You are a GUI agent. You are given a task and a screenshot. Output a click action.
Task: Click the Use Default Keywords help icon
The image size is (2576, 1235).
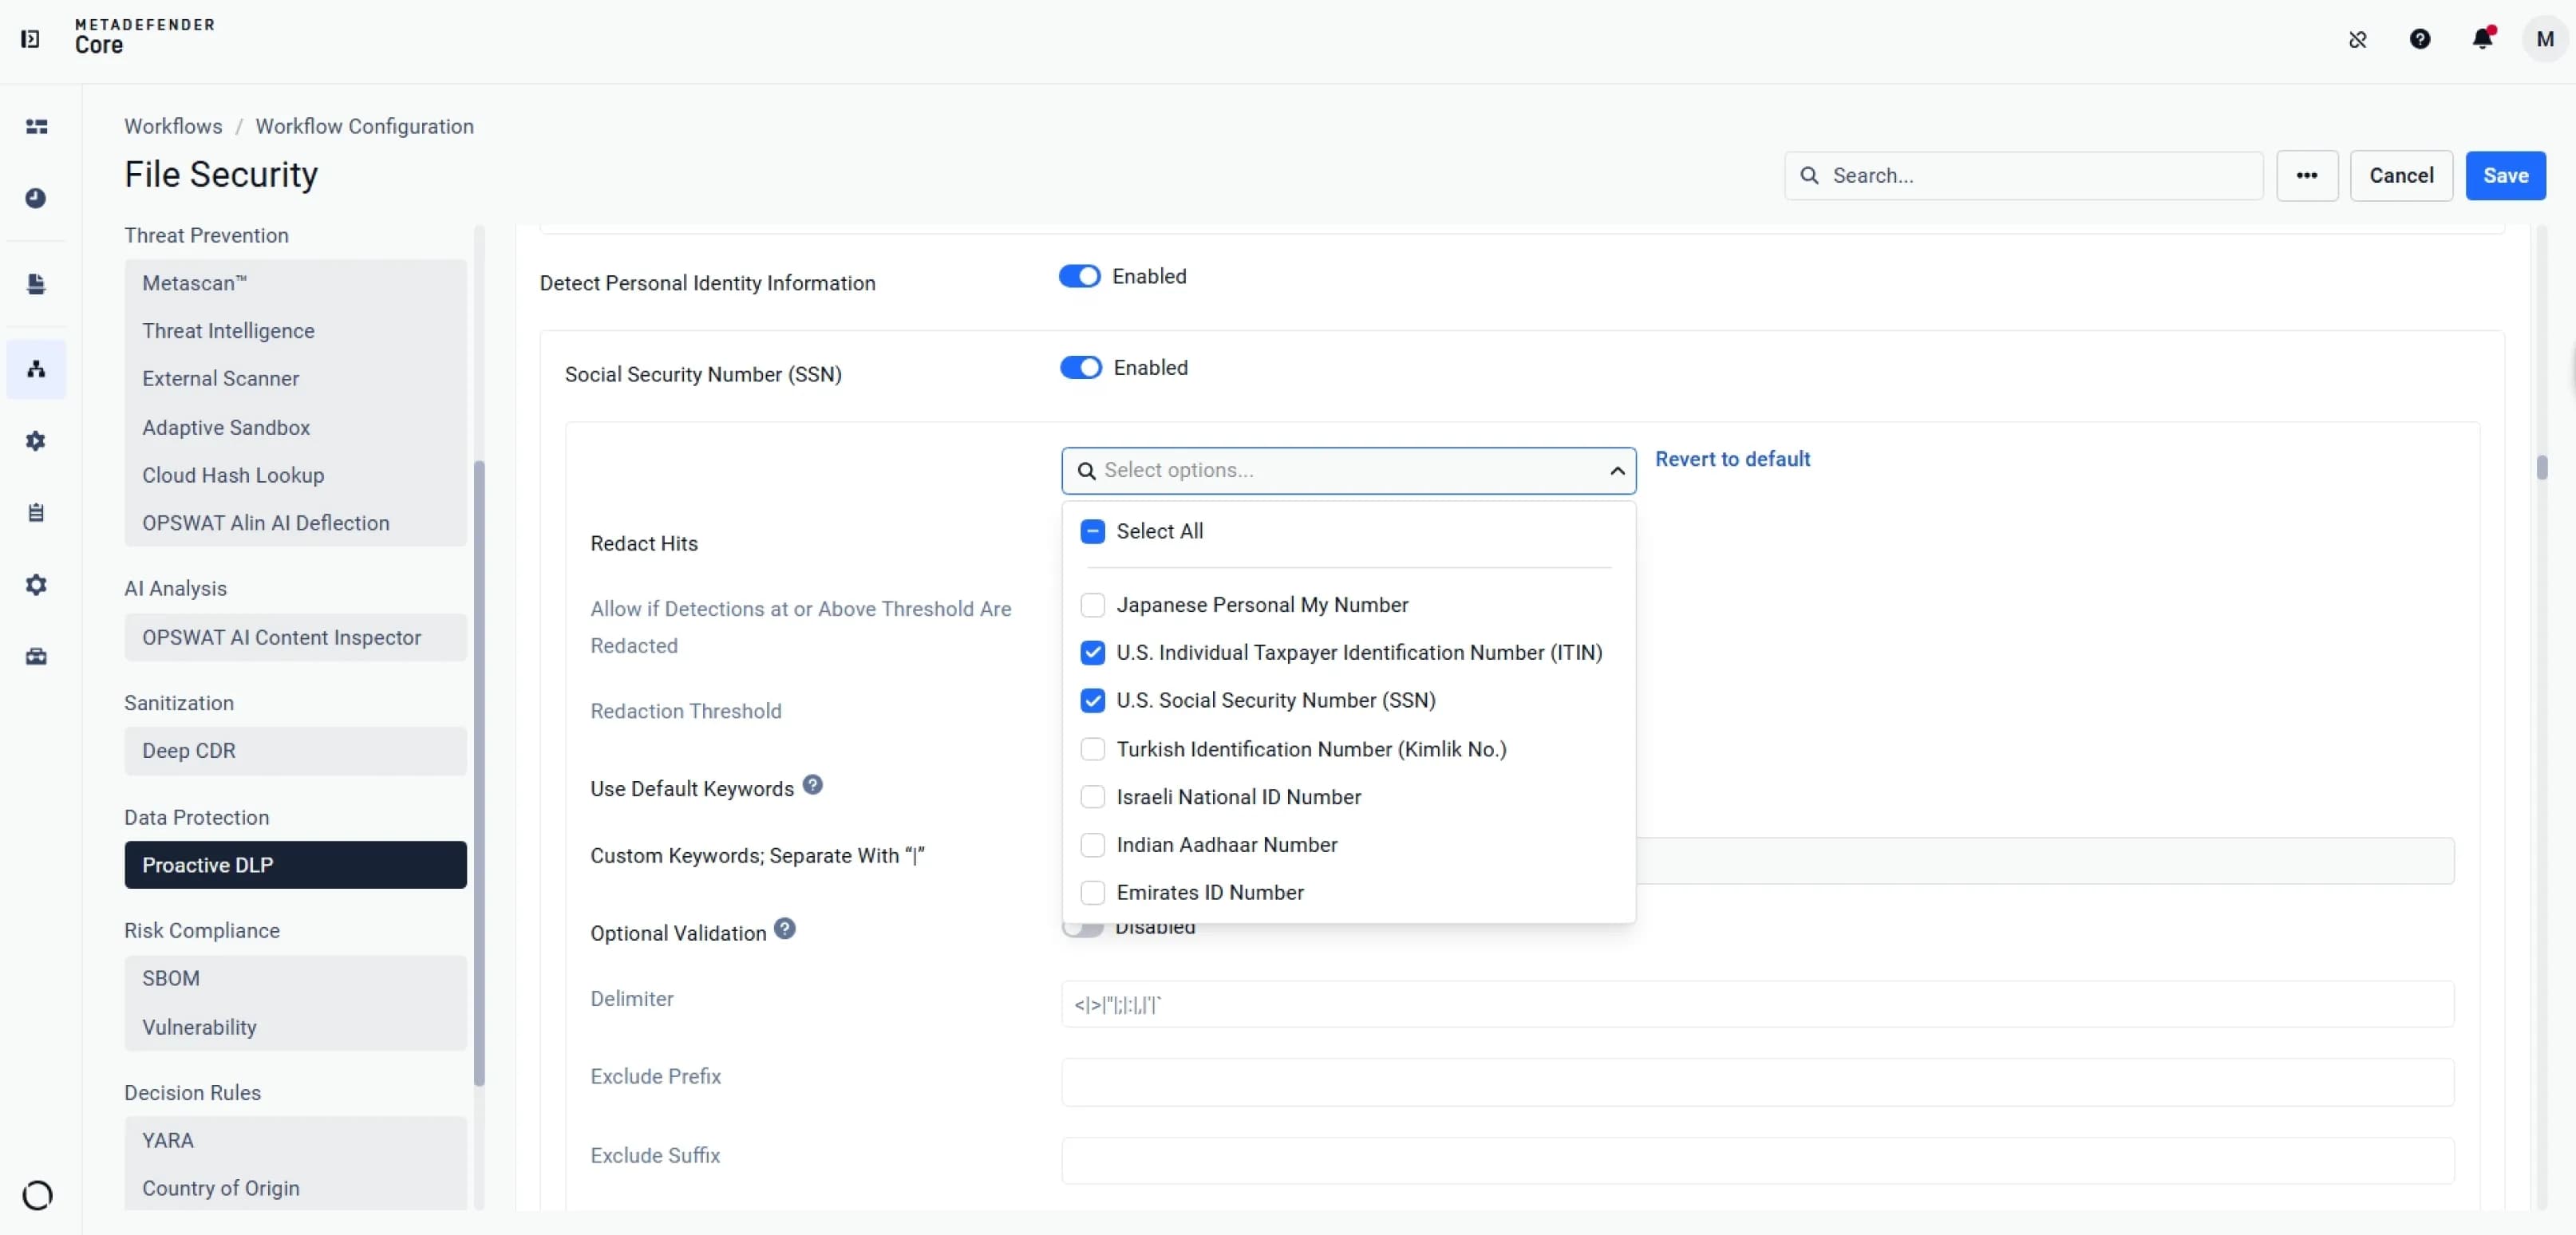click(x=813, y=785)
